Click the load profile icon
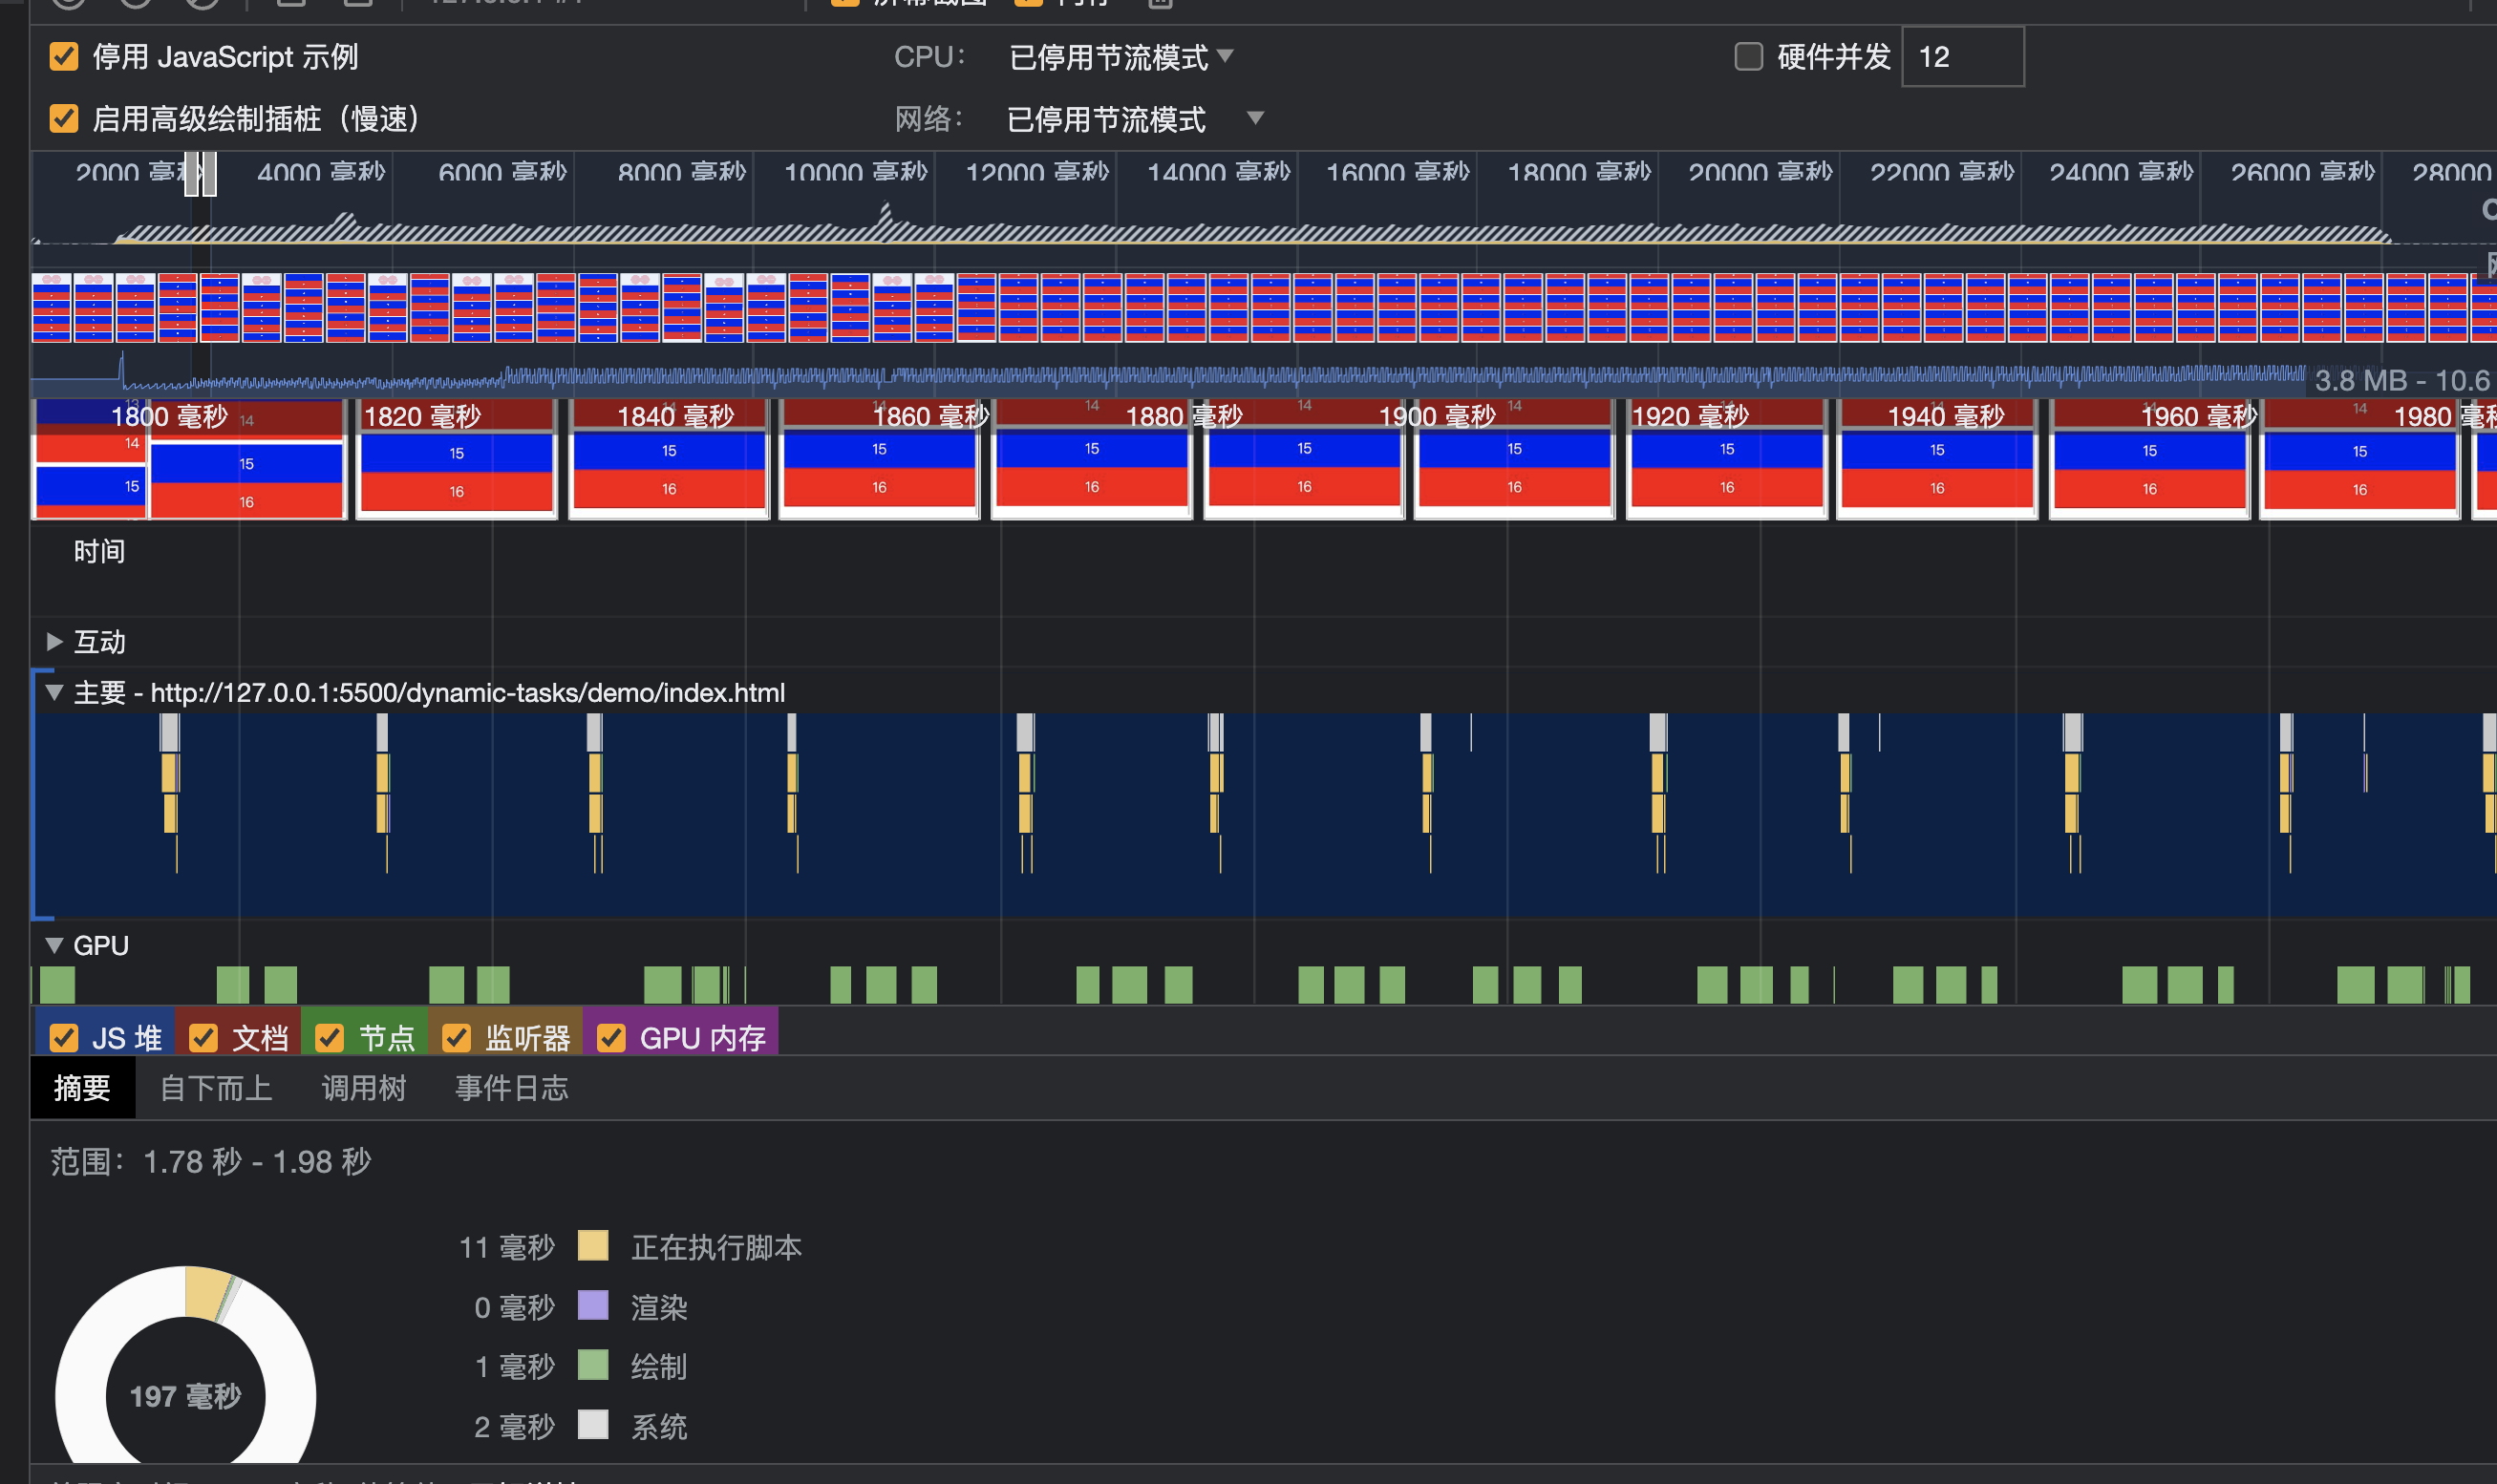This screenshot has width=2497, height=1484. point(290,4)
